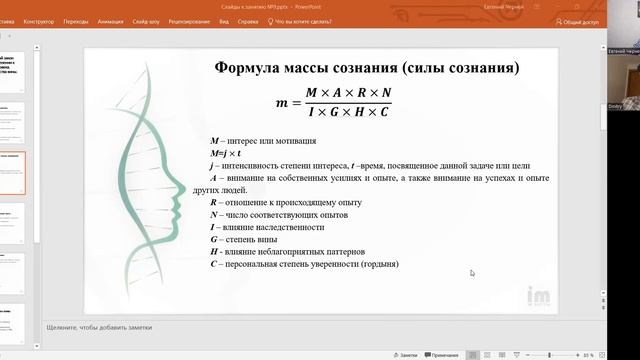
Task: Switch to Slide Sorter view icon
Action: [x=487, y=355]
